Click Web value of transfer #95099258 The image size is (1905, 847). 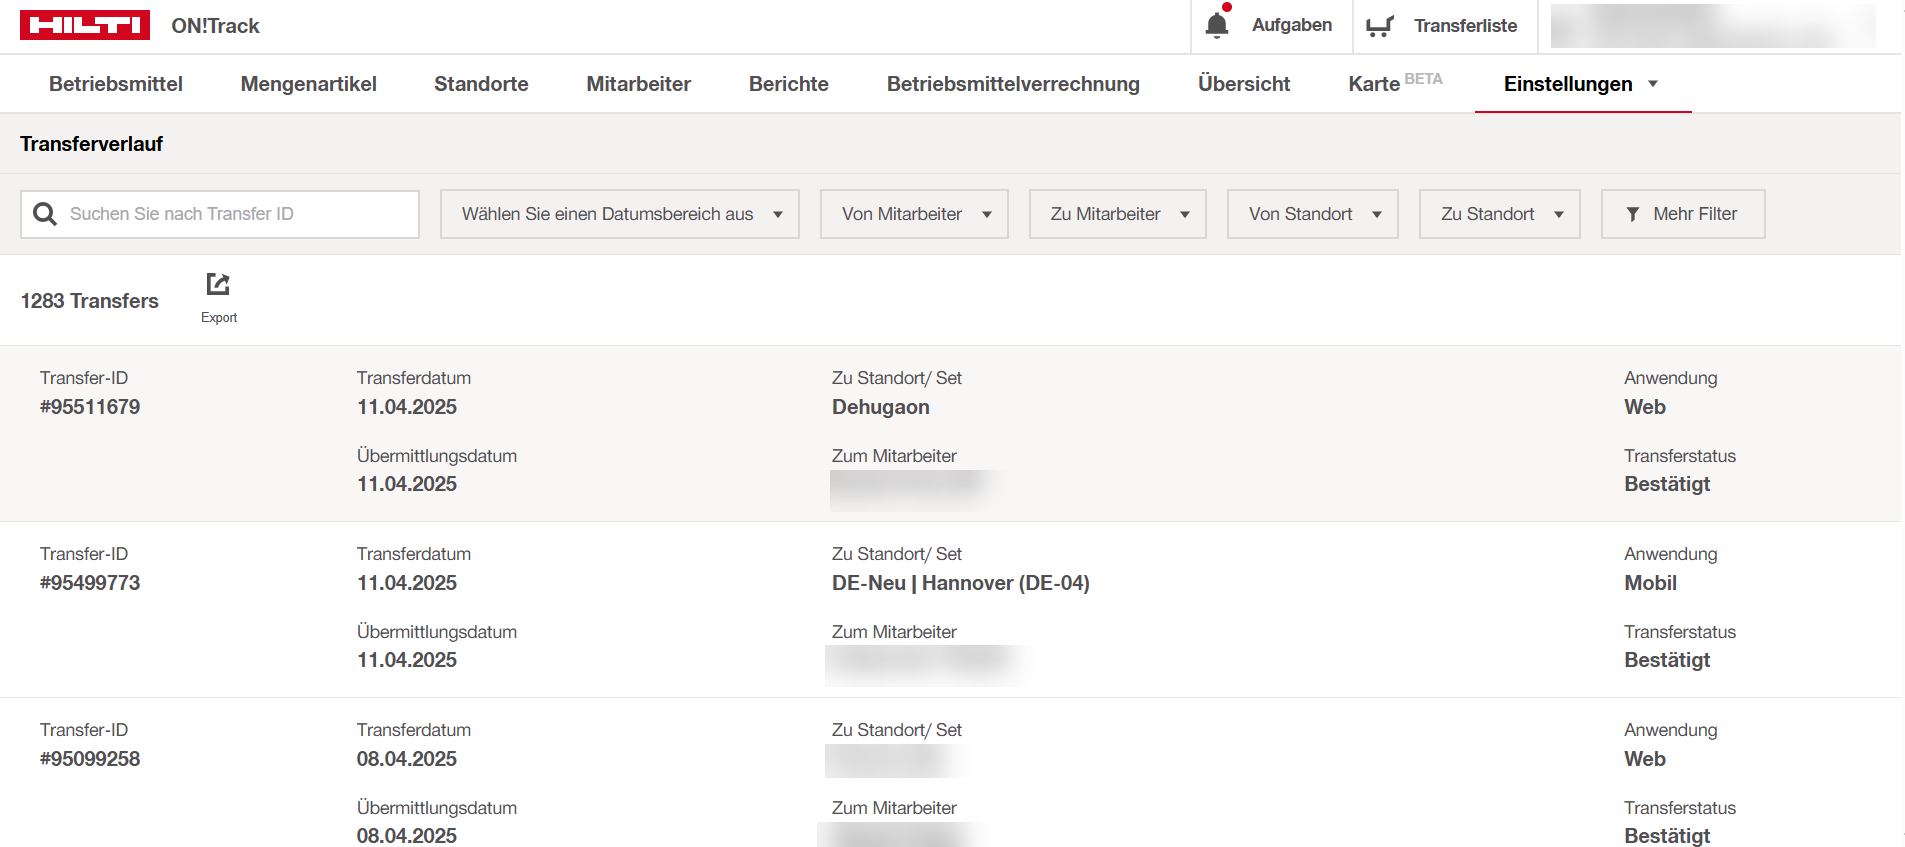(x=1645, y=759)
